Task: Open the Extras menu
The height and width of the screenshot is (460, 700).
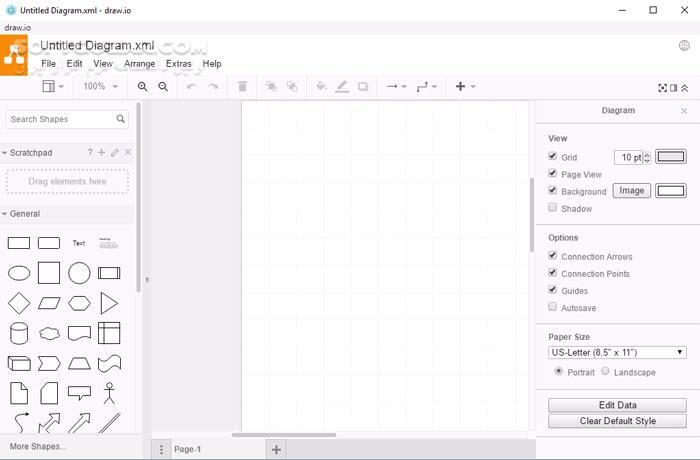Action: click(x=179, y=64)
